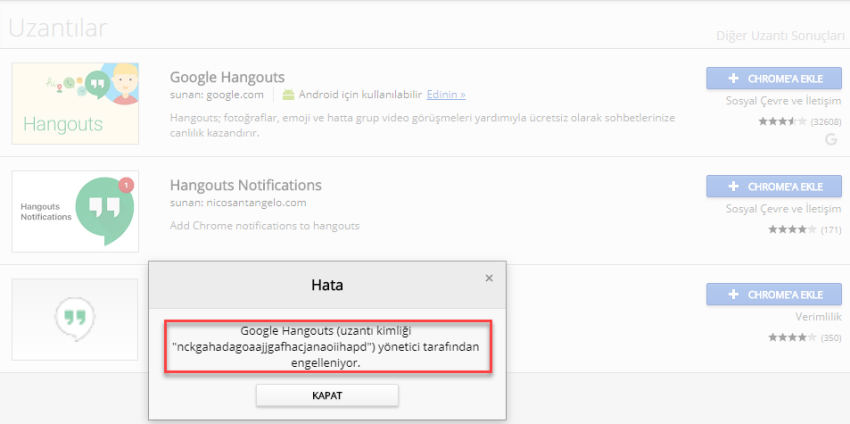Click Add Chrome notifications to hangouts description

click(265, 226)
